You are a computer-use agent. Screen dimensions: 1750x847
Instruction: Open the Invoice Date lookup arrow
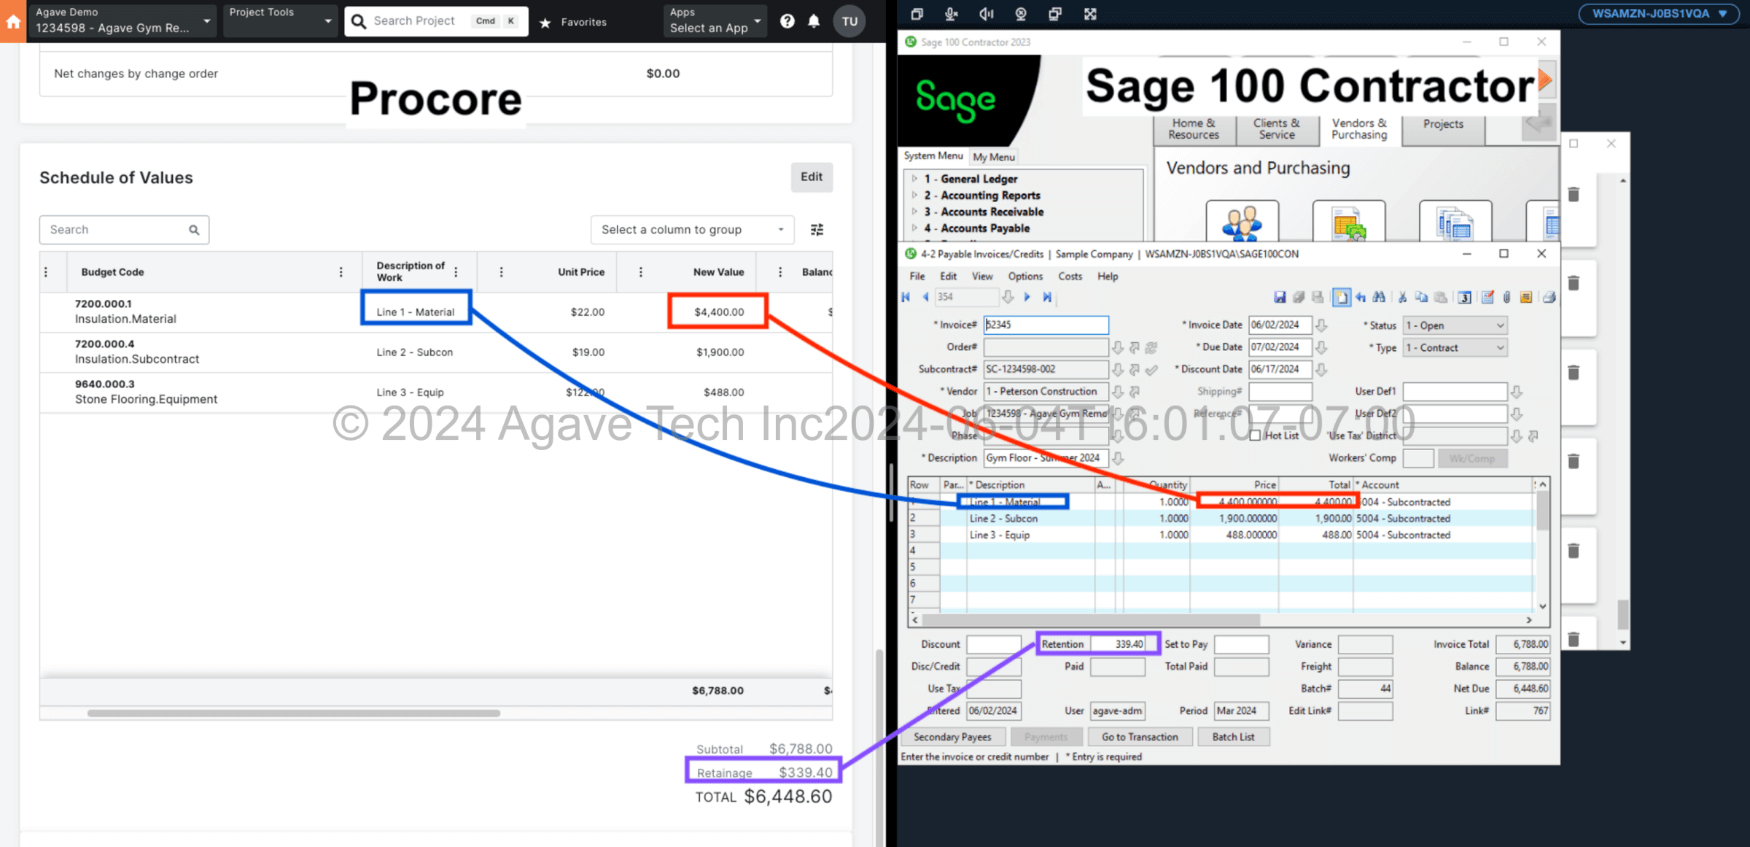pyautogui.click(x=1322, y=326)
